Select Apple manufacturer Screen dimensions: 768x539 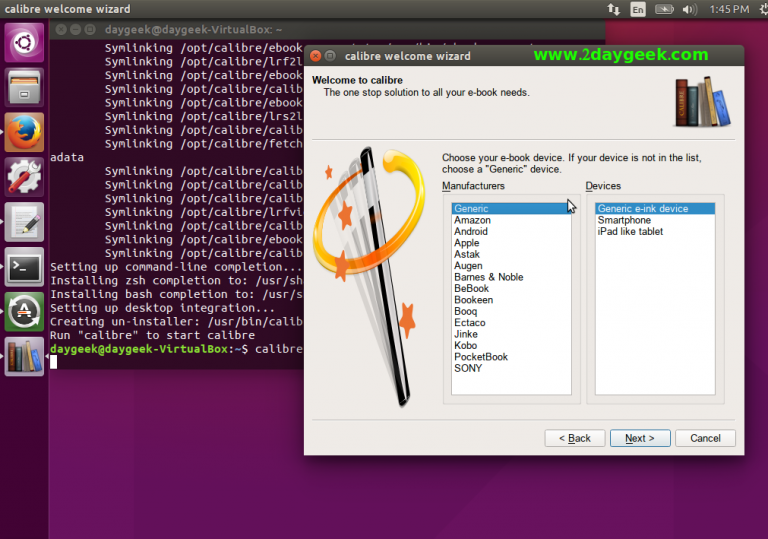[511, 243]
